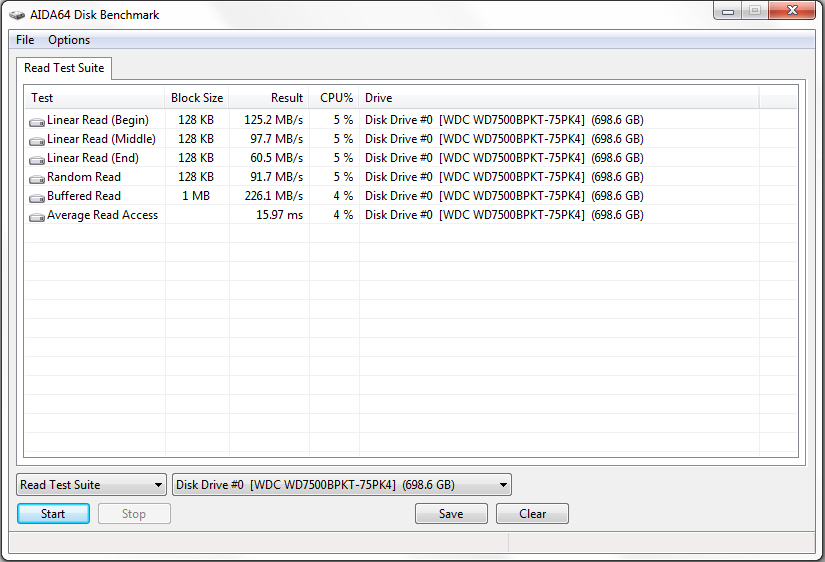The width and height of the screenshot is (825, 562).
Task: Select the Random Read row label
Action: click(x=84, y=177)
